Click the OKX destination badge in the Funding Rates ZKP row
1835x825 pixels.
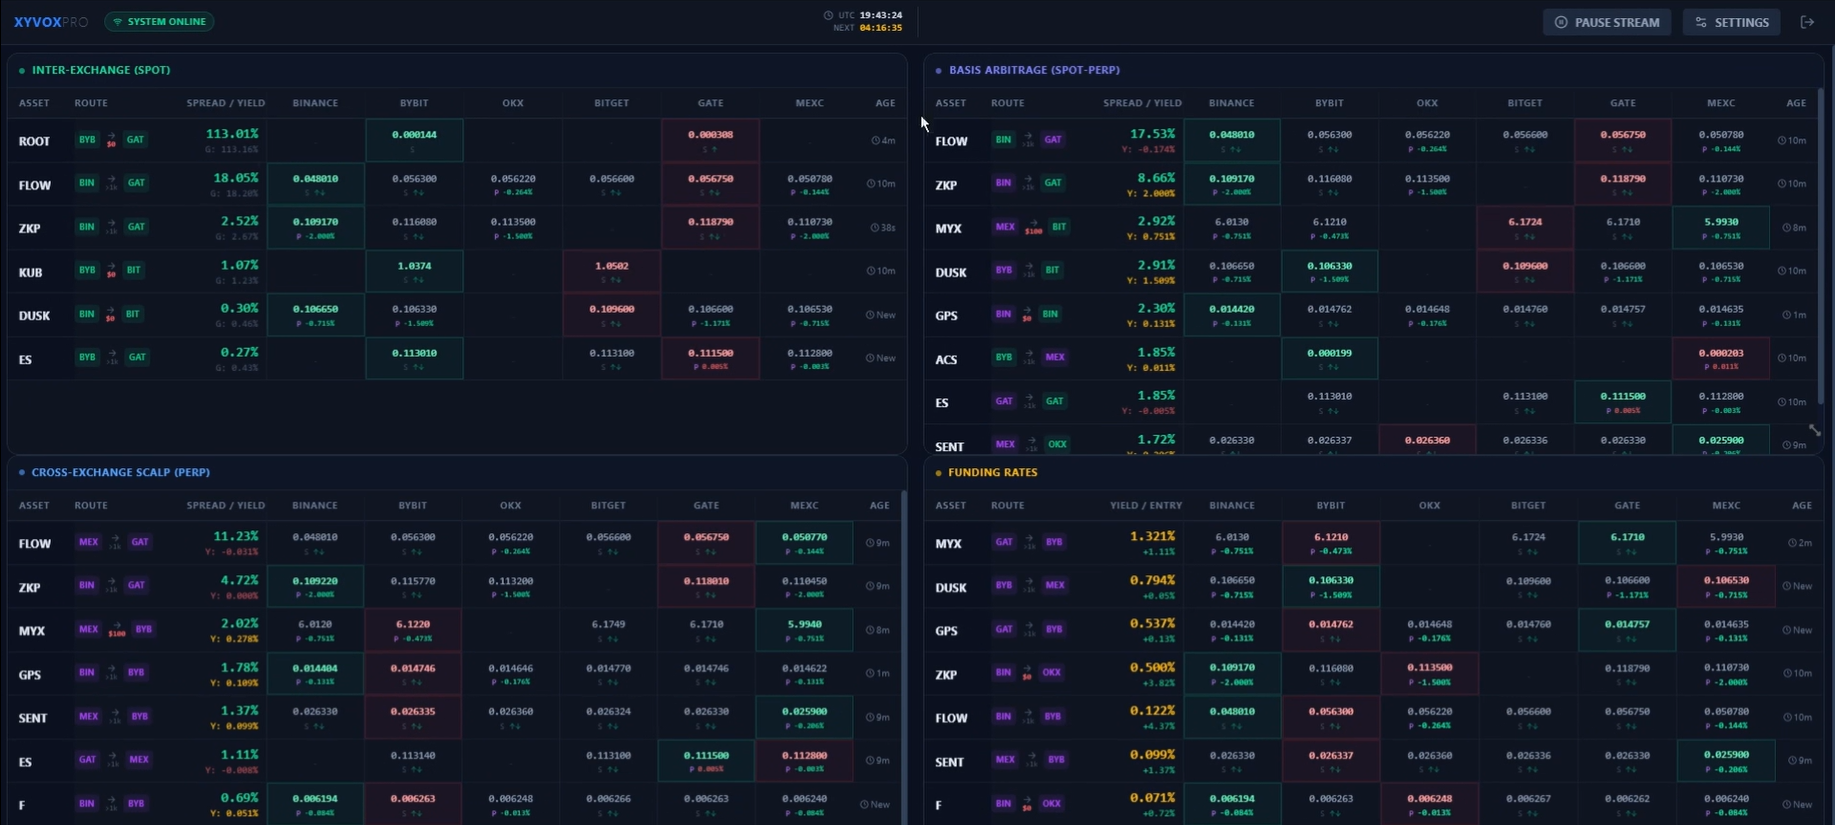[1051, 673]
